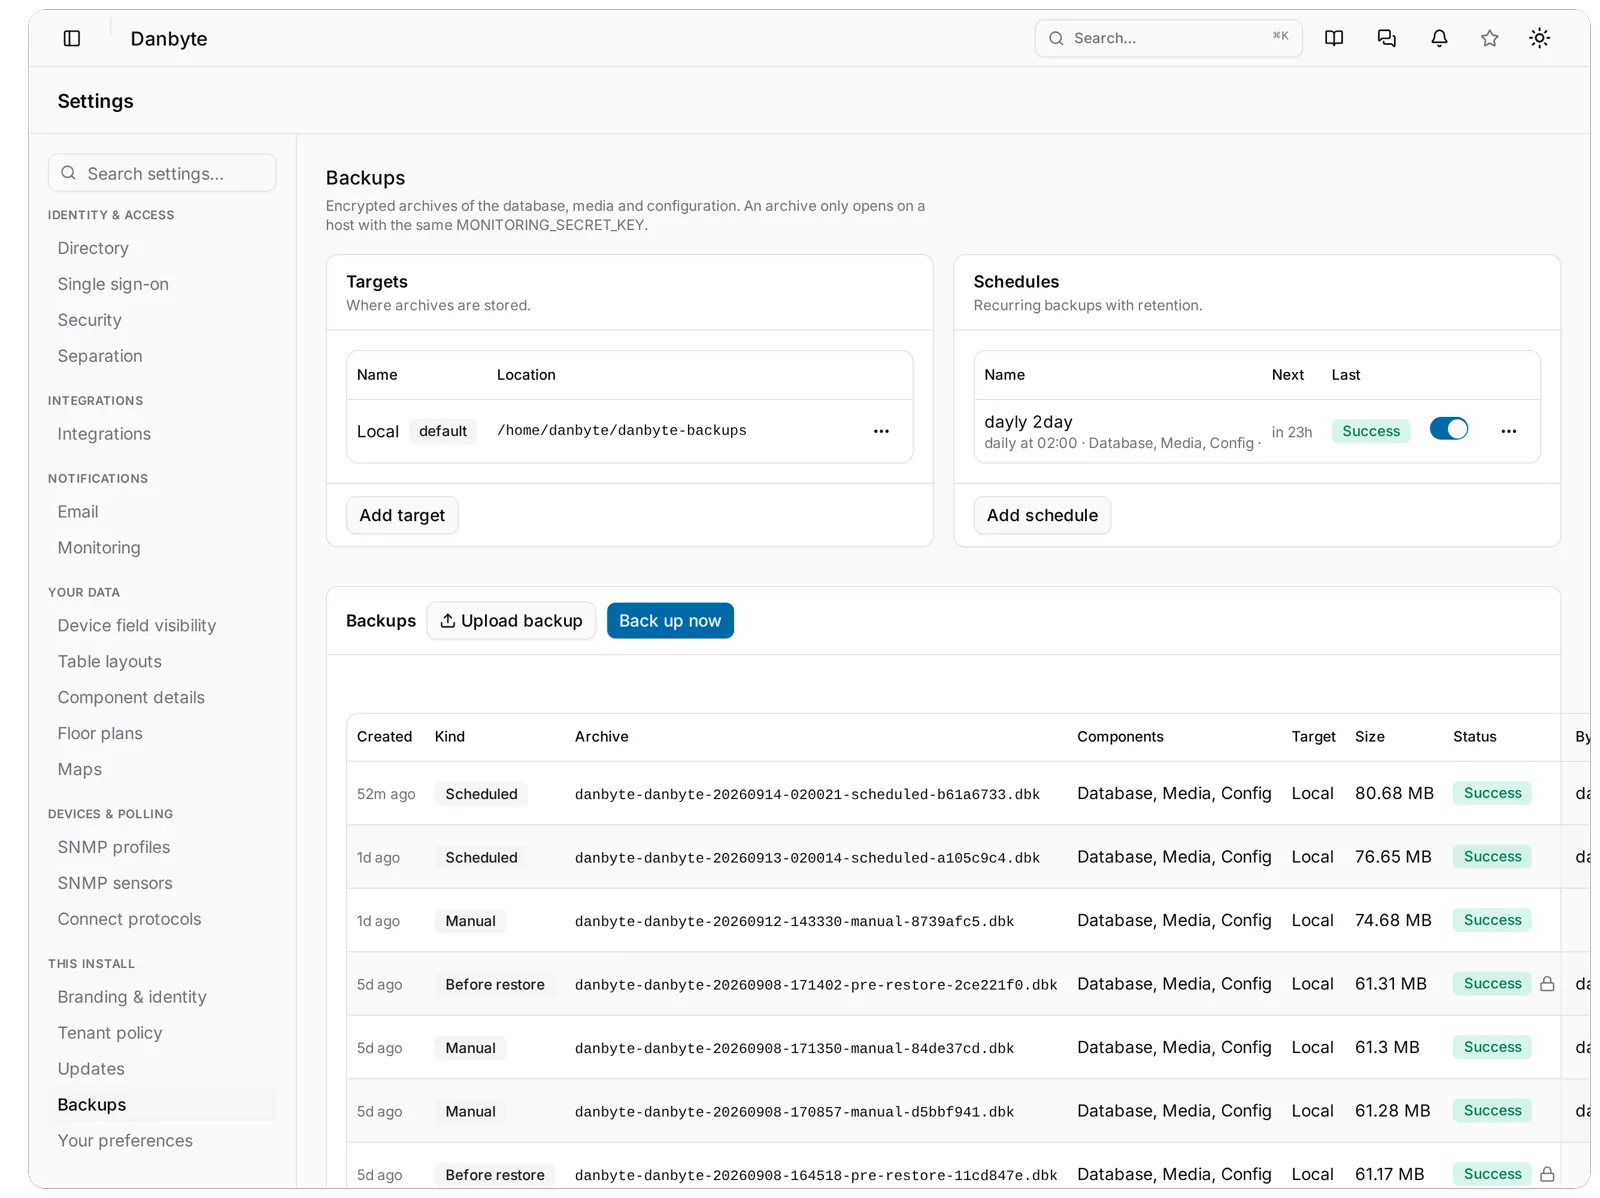Click the lock icon on 171402 pre-restore row

tap(1547, 984)
